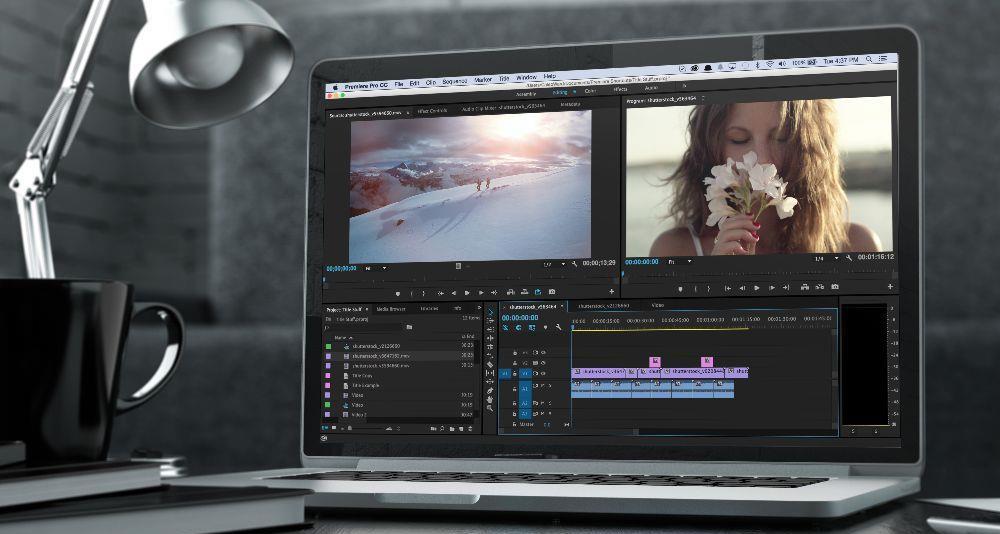Go to In point in Program monitor
The height and width of the screenshot is (534, 1000).
[x=728, y=288]
